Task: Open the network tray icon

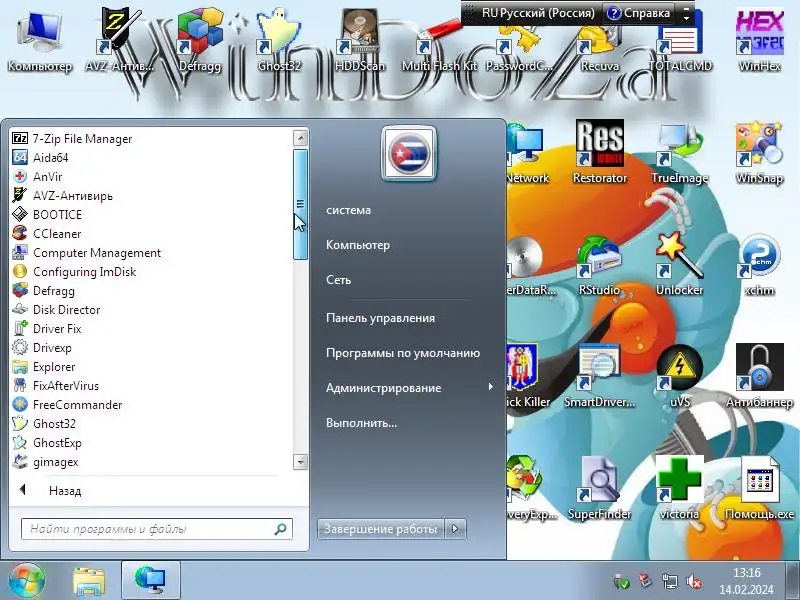Action: (x=669, y=582)
